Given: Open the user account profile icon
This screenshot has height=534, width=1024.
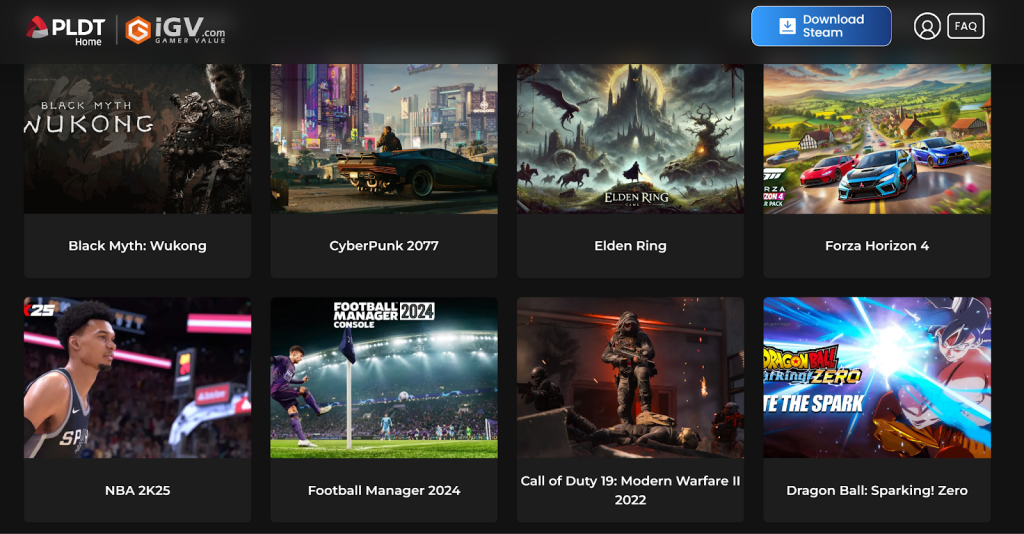Looking at the screenshot, I should coord(927,27).
